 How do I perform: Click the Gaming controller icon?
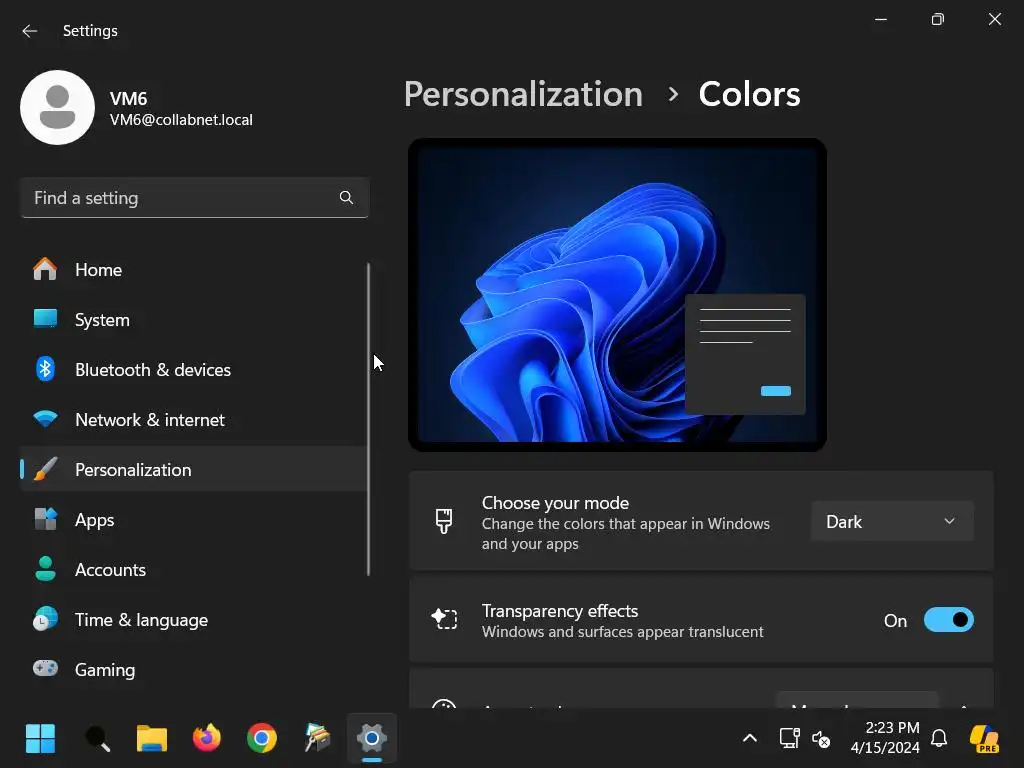point(45,669)
